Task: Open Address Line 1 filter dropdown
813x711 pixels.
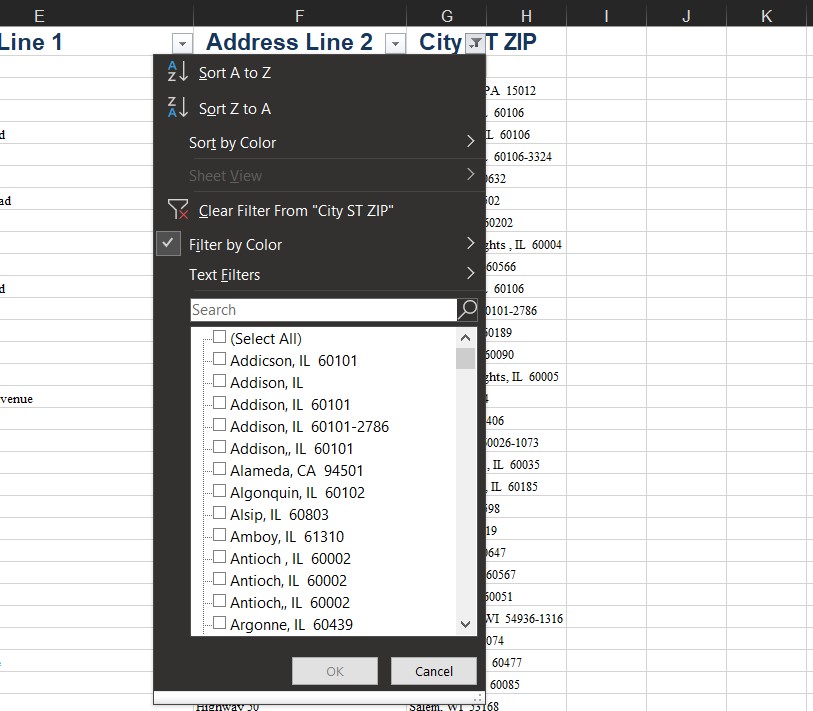Action: [x=182, y=43]
